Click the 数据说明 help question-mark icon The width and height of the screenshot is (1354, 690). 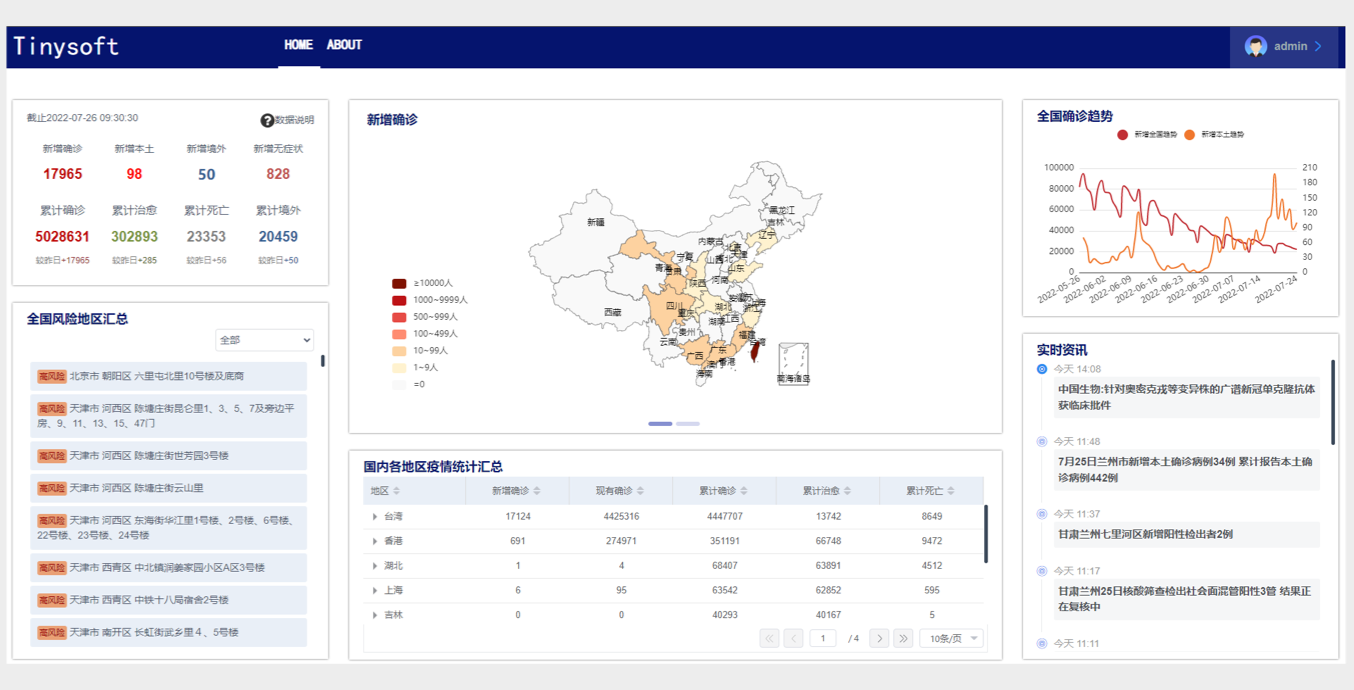coord(267,120)
